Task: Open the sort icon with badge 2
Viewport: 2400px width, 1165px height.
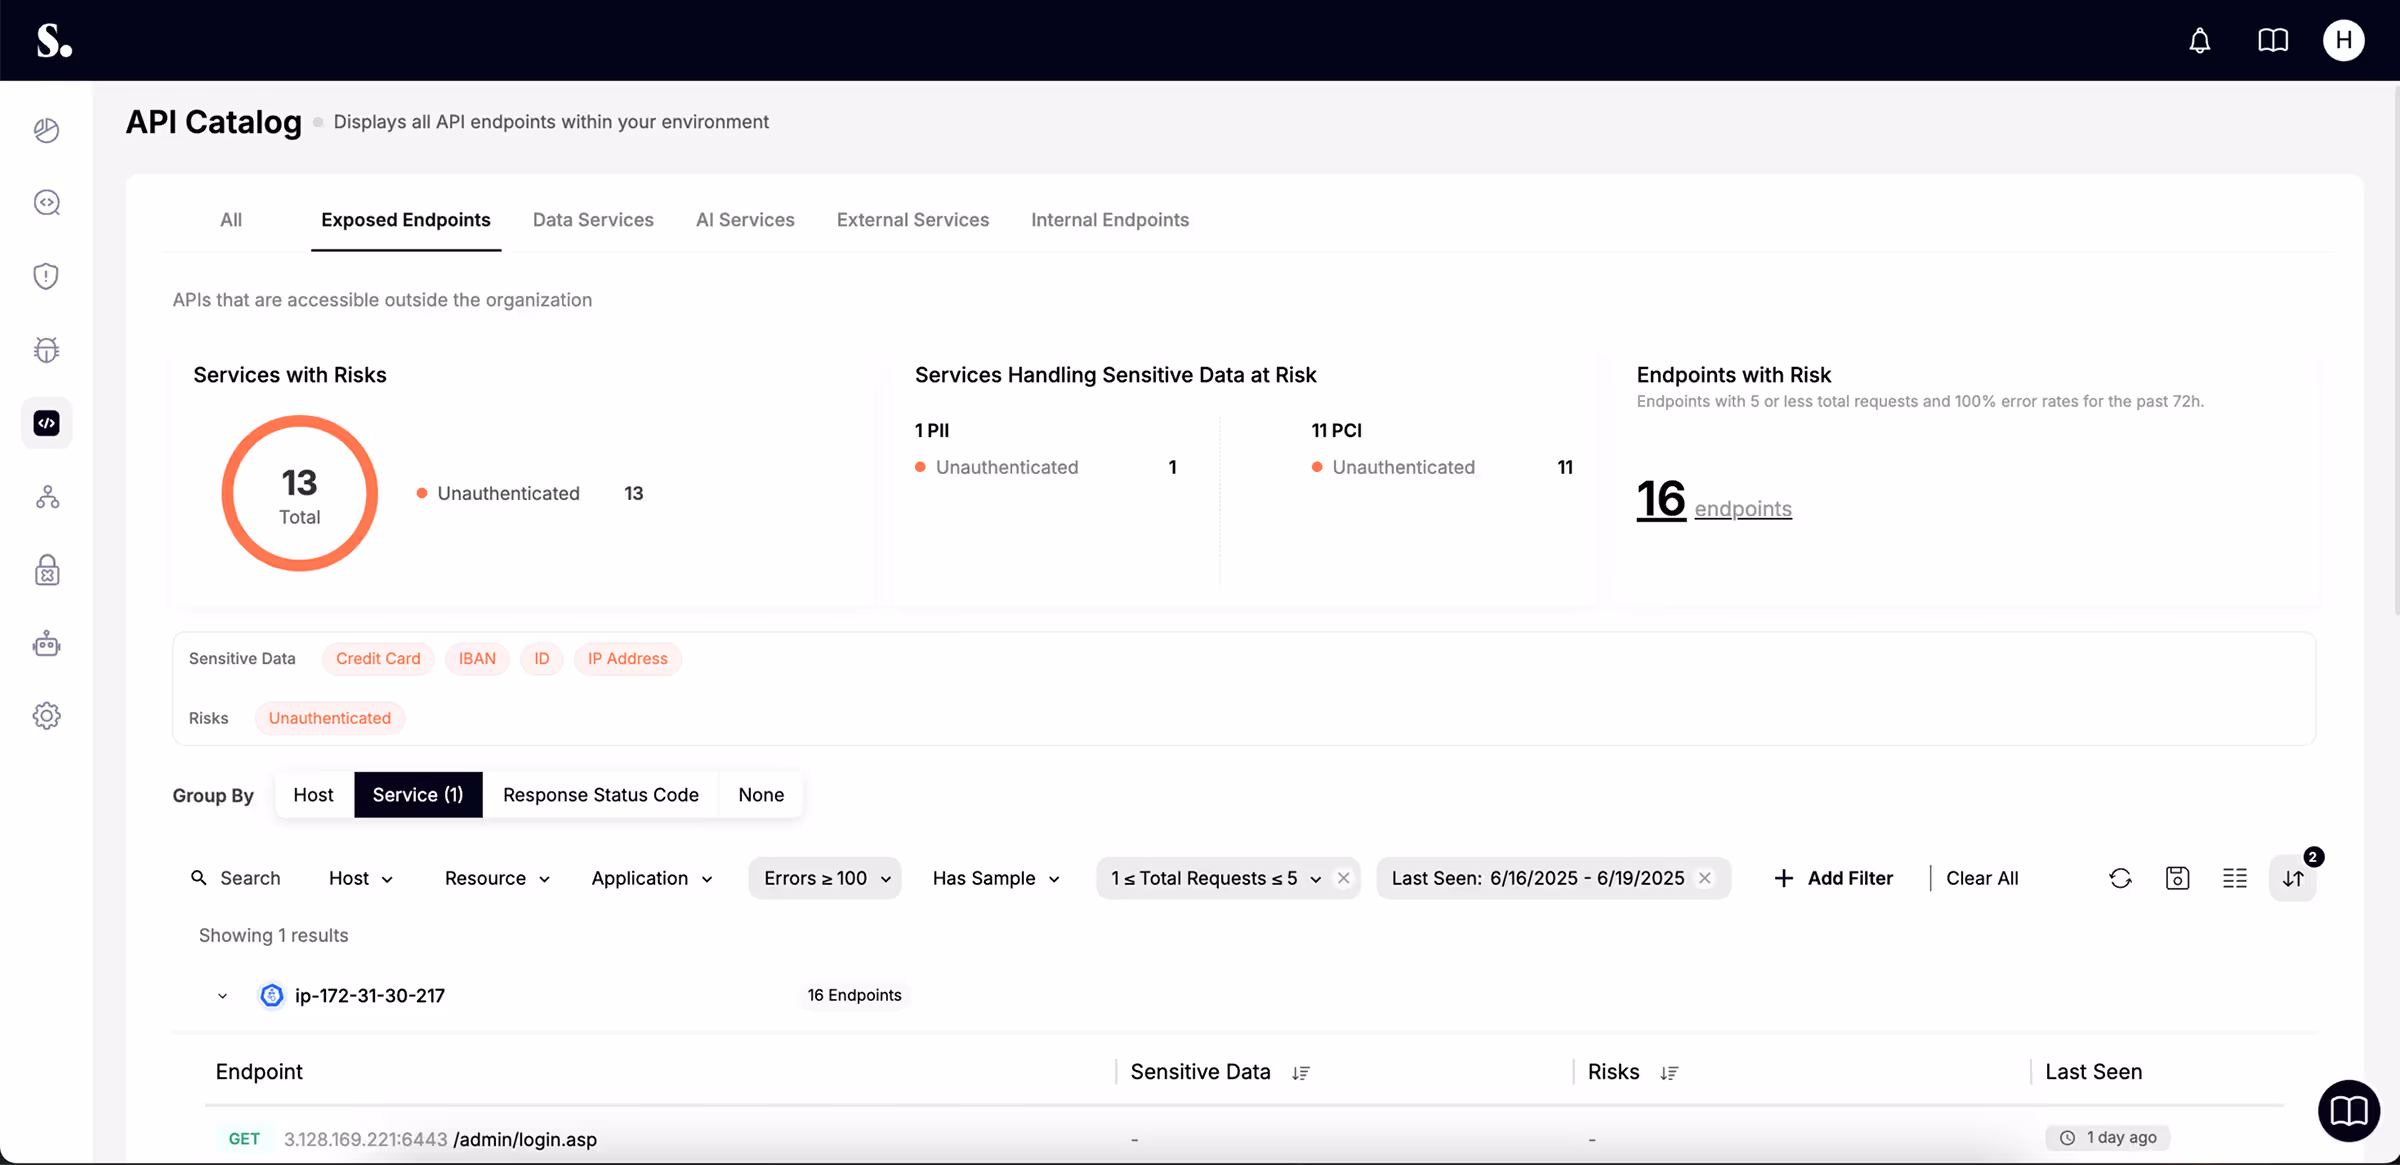Action: click(x=2293, y=878)
